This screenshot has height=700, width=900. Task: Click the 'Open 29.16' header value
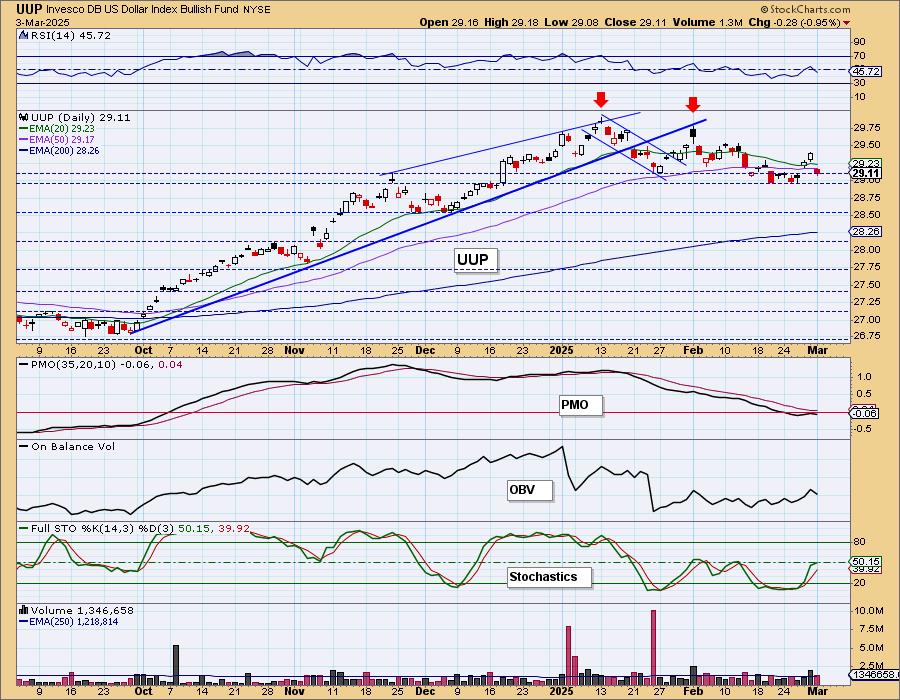[x=450, y=22]
